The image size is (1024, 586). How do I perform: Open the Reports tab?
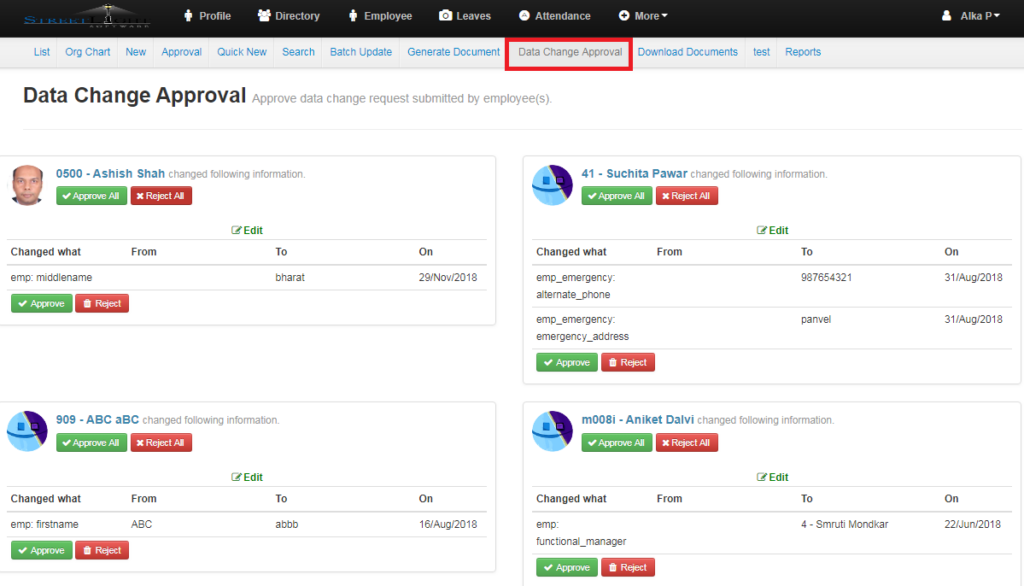pyautogui.click(x=803, y=51)
